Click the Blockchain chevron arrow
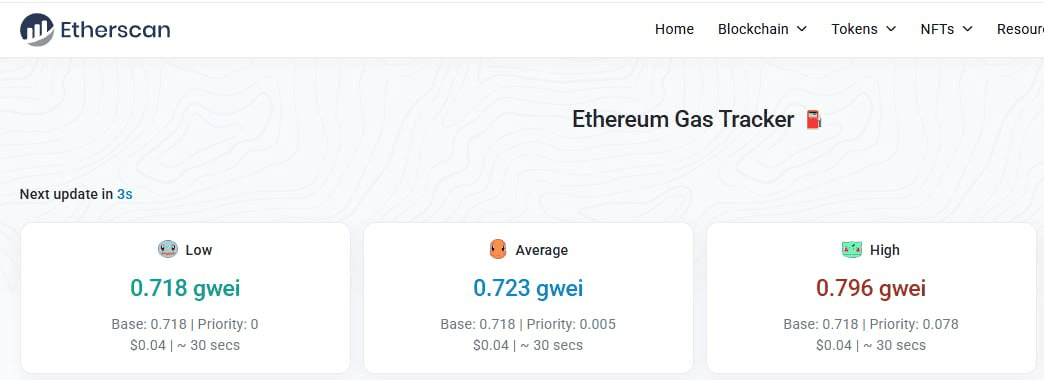 (802, 29)
